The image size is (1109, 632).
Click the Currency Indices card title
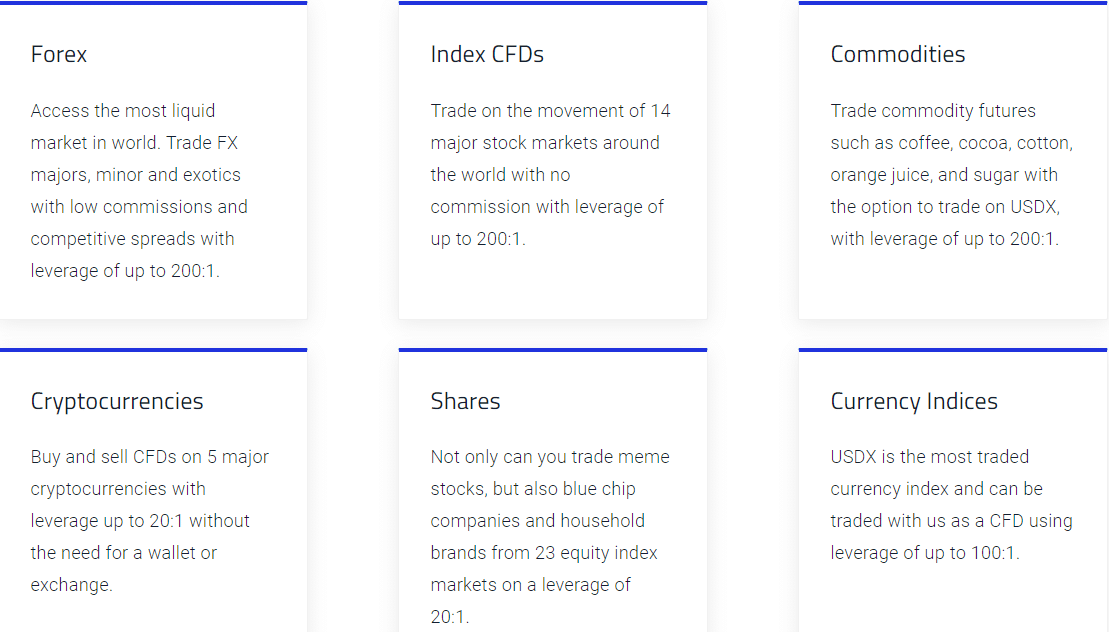(914, 402)
